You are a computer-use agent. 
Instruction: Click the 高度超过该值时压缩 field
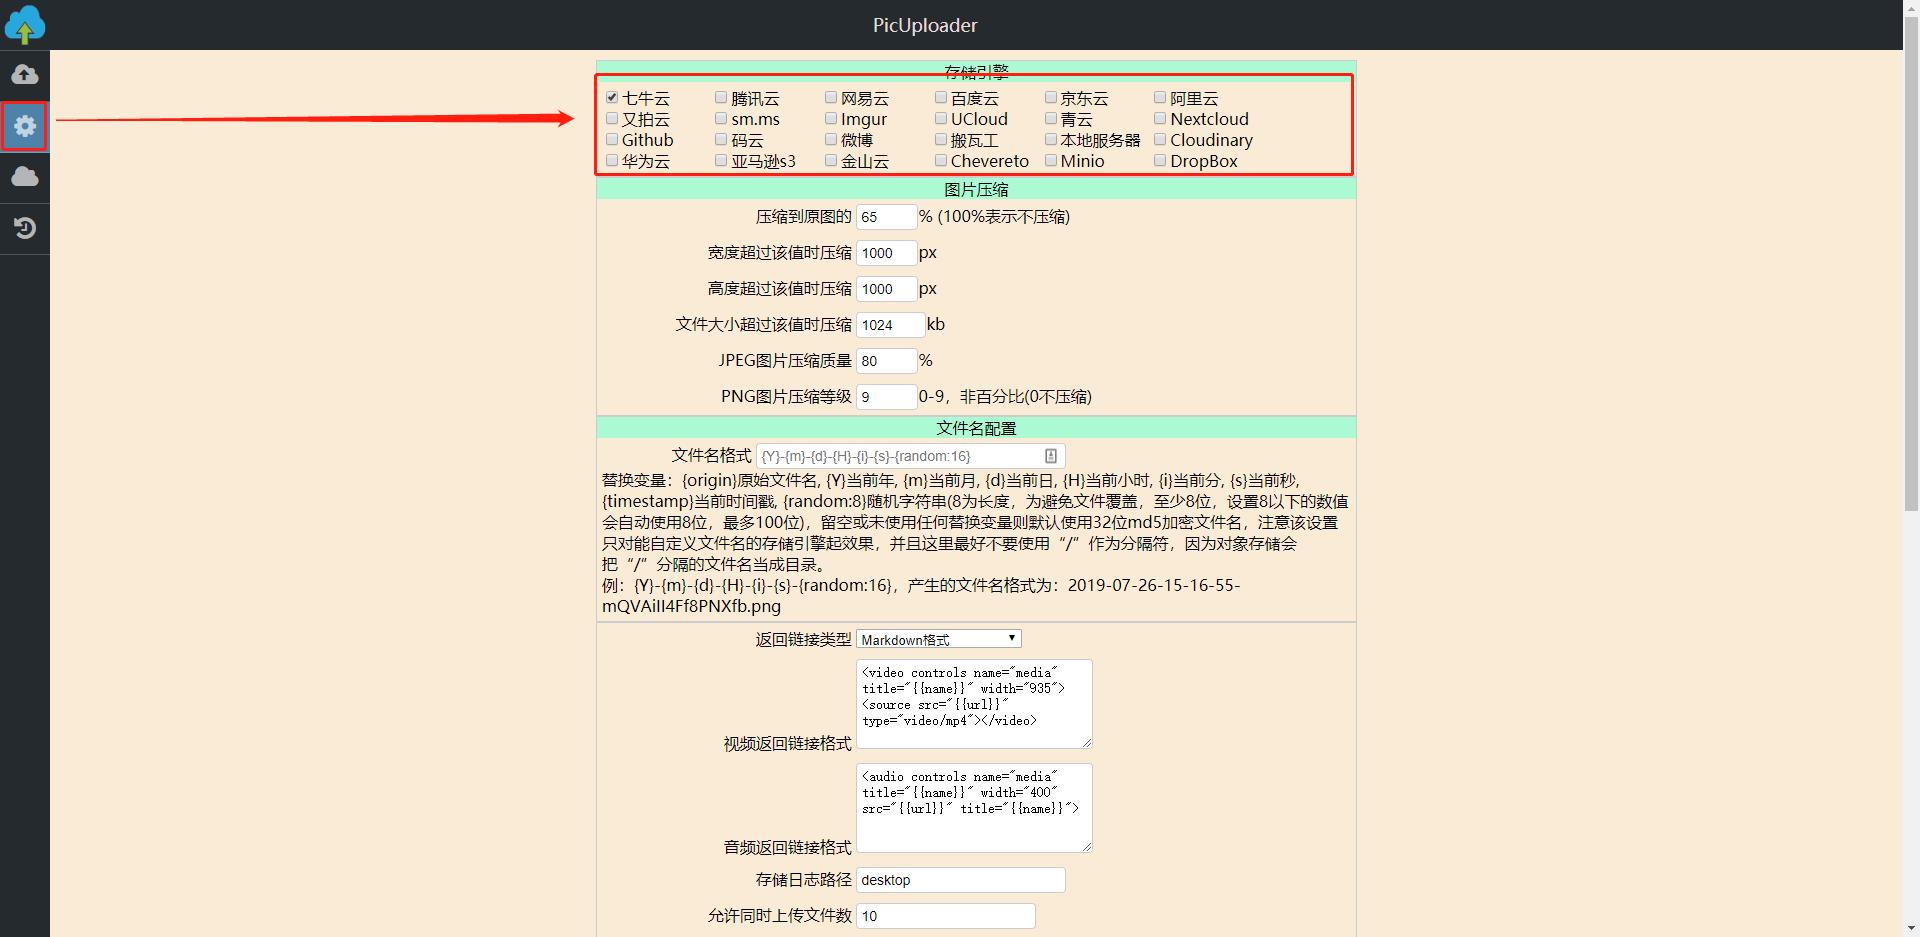point(886,289)
